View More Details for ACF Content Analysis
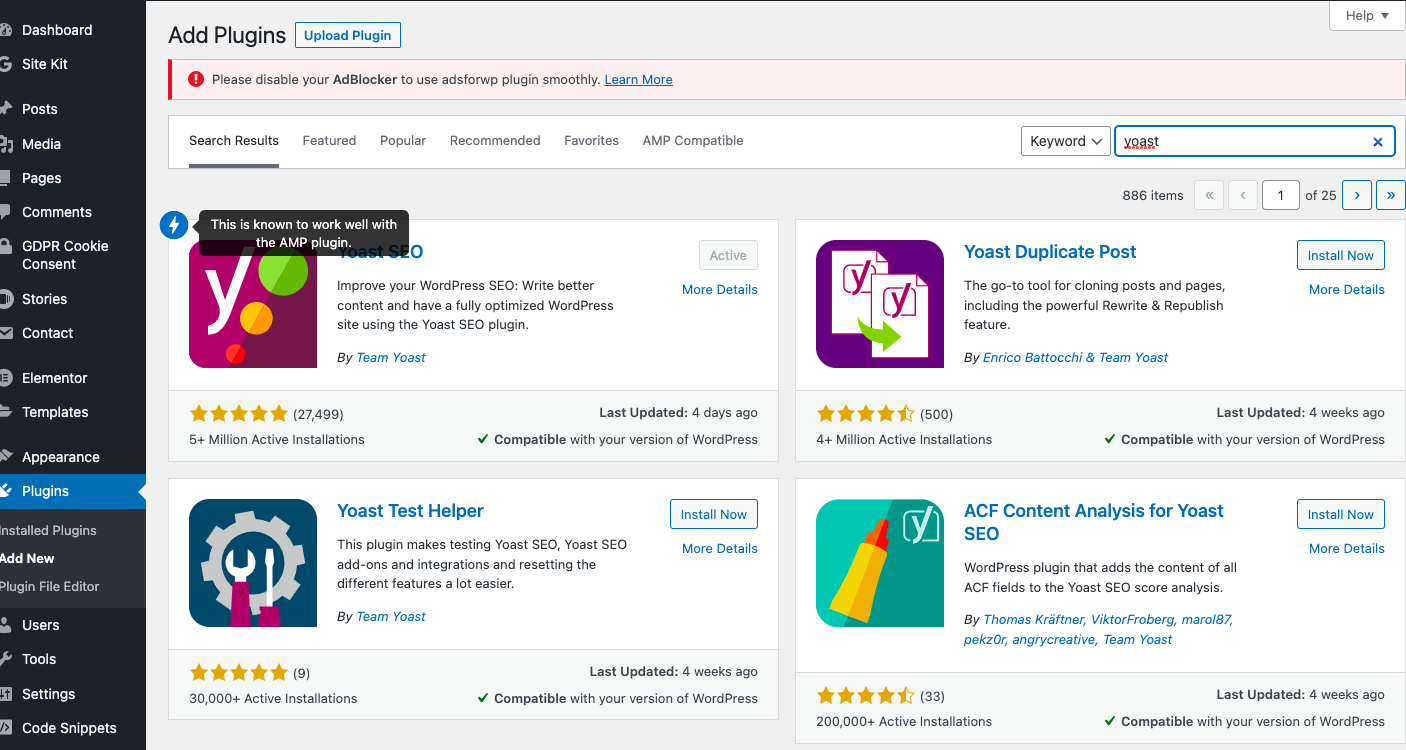The image size is (1406, 750). pyautogui.click(x=1347, y=549)
